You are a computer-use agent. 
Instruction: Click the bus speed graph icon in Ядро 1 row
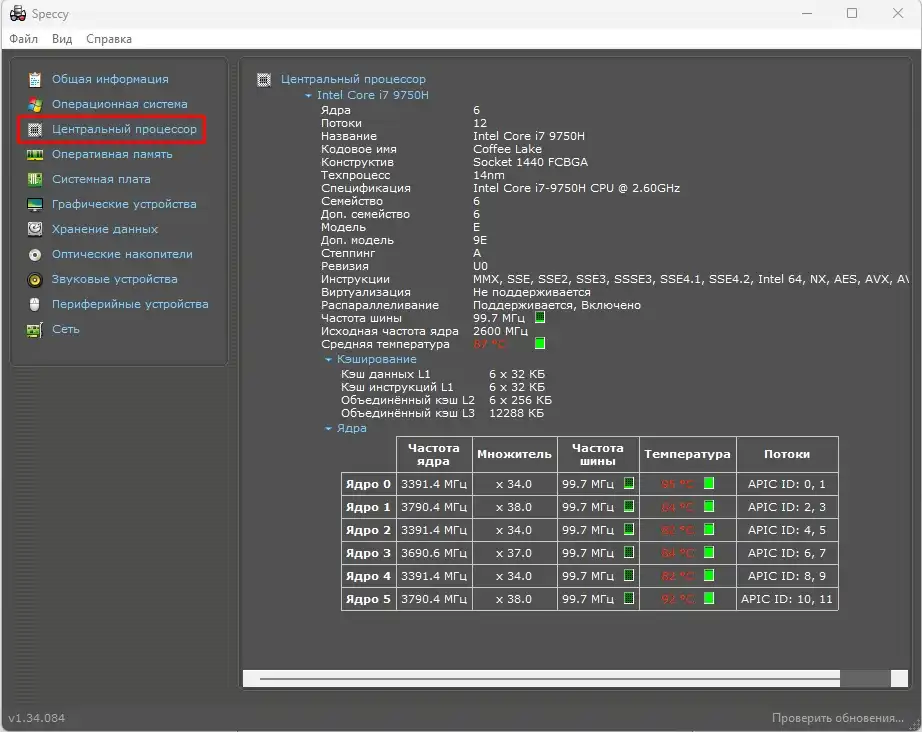[x=629, y=506]
